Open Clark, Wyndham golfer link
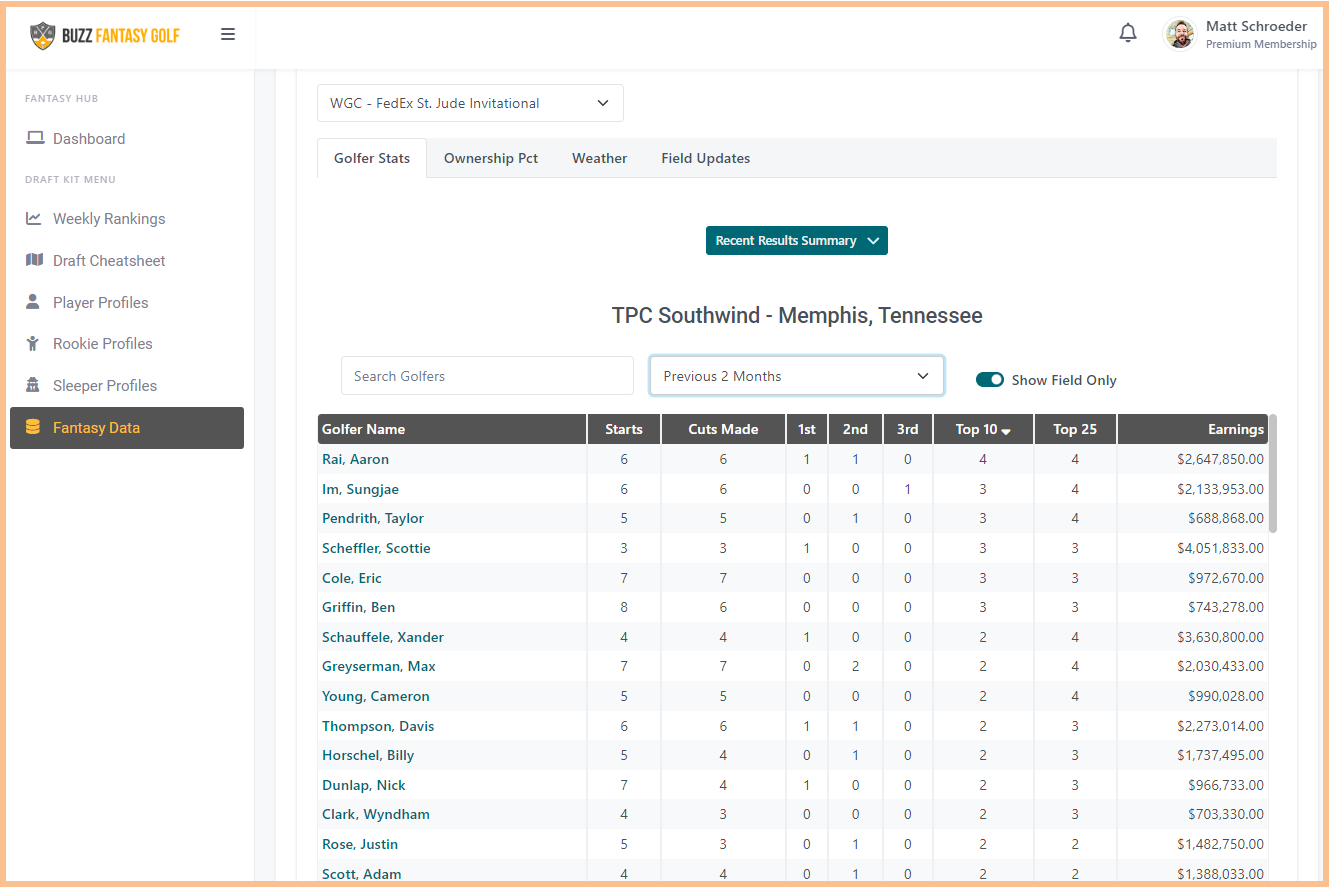The height and width of the screenshot is (887, 1329). [376, 814]
